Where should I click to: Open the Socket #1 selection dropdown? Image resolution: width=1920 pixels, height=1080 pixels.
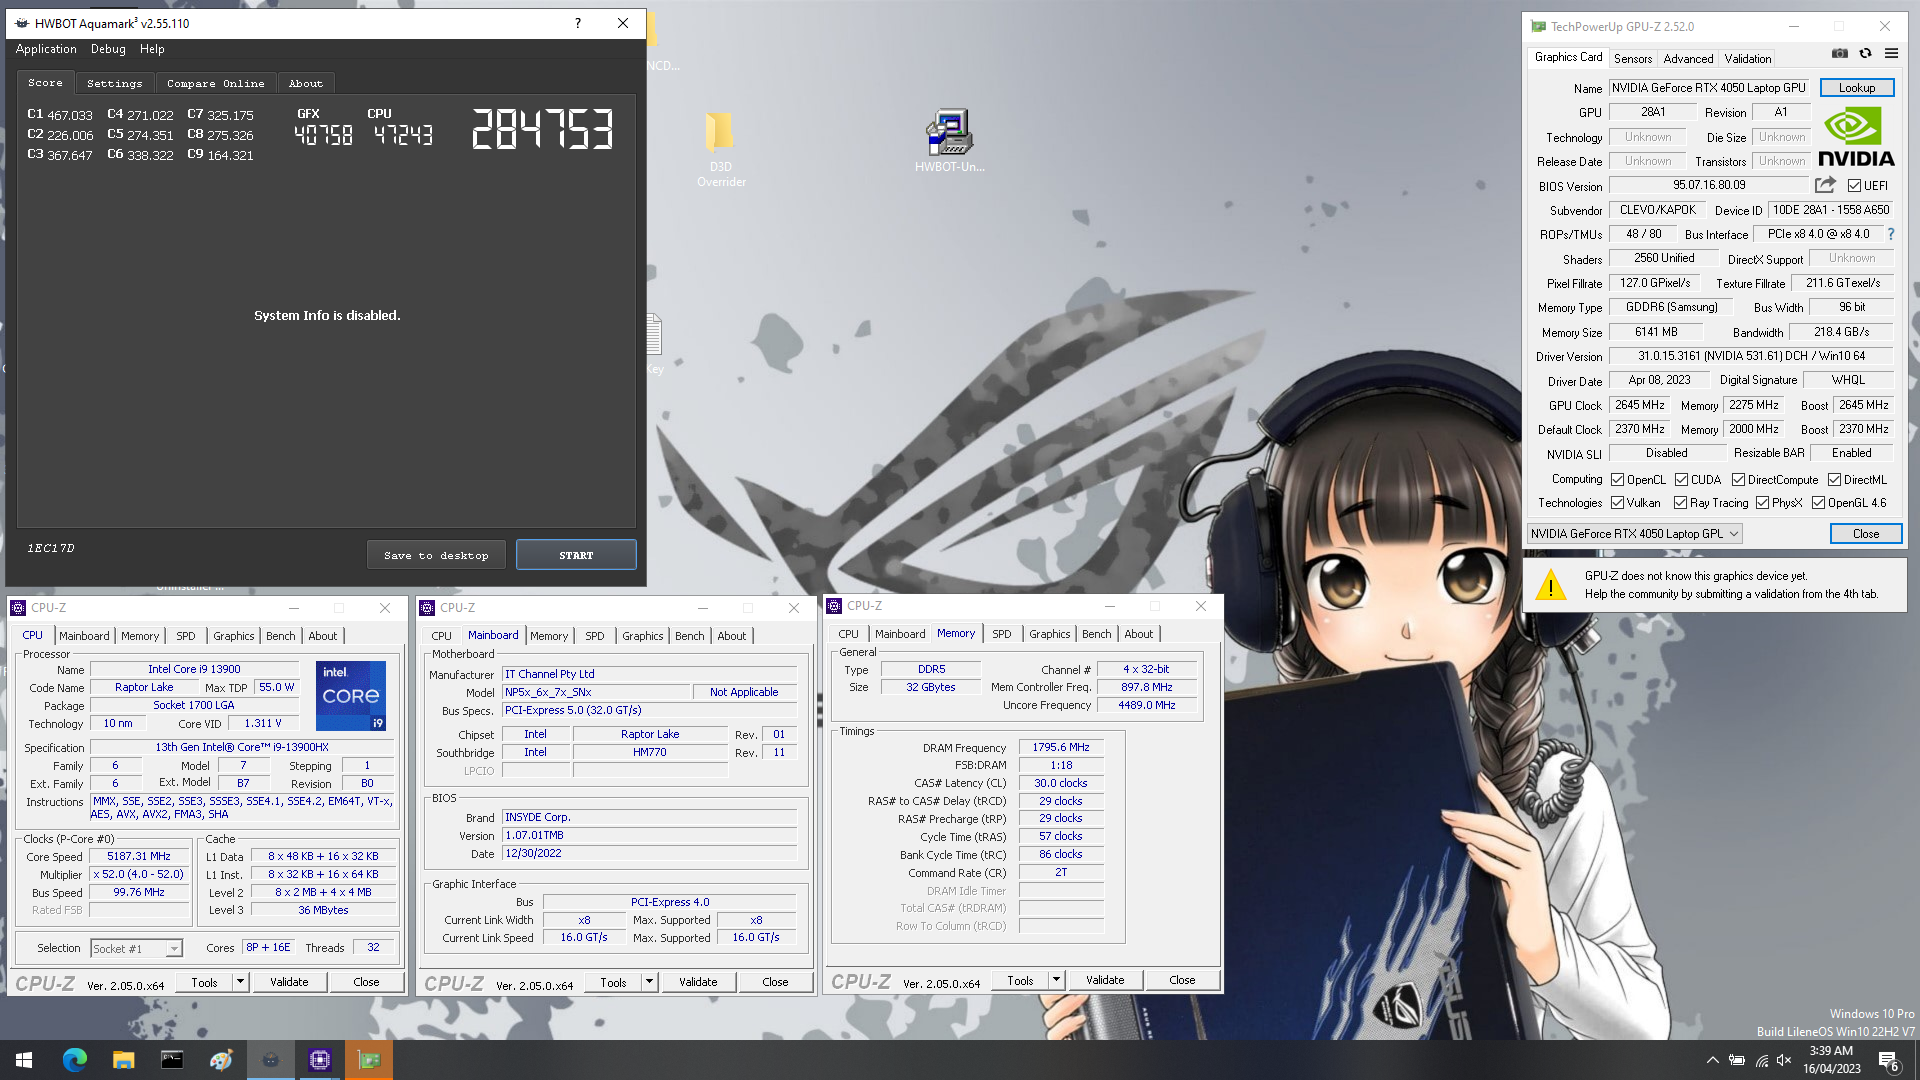point(136,949)
